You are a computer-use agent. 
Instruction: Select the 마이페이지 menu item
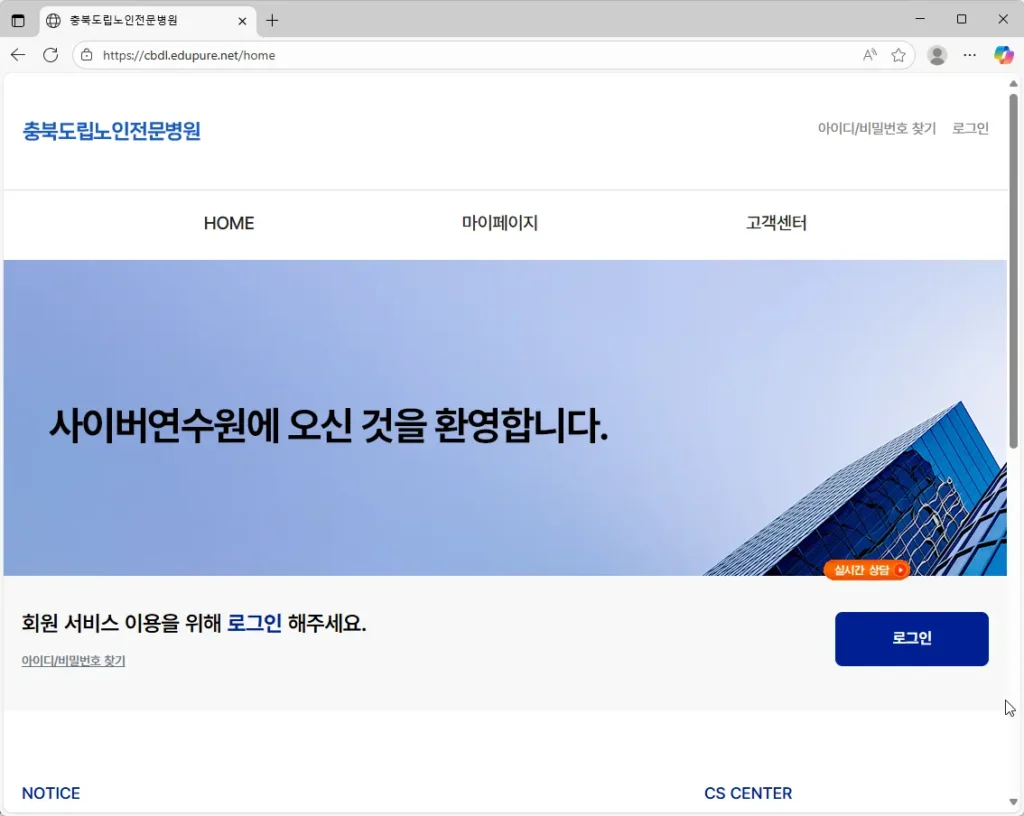coord(499,223)
